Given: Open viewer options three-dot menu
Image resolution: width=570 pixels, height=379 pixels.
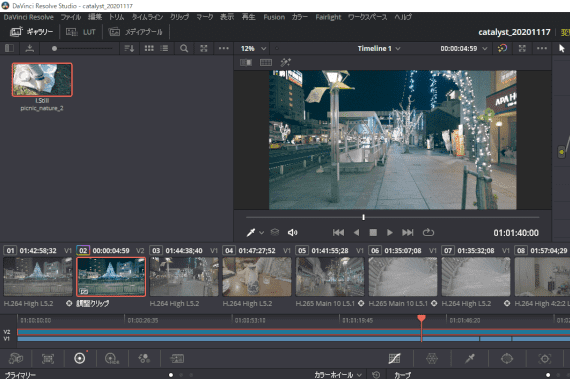Looking at the screenshot, I should 542,48.
